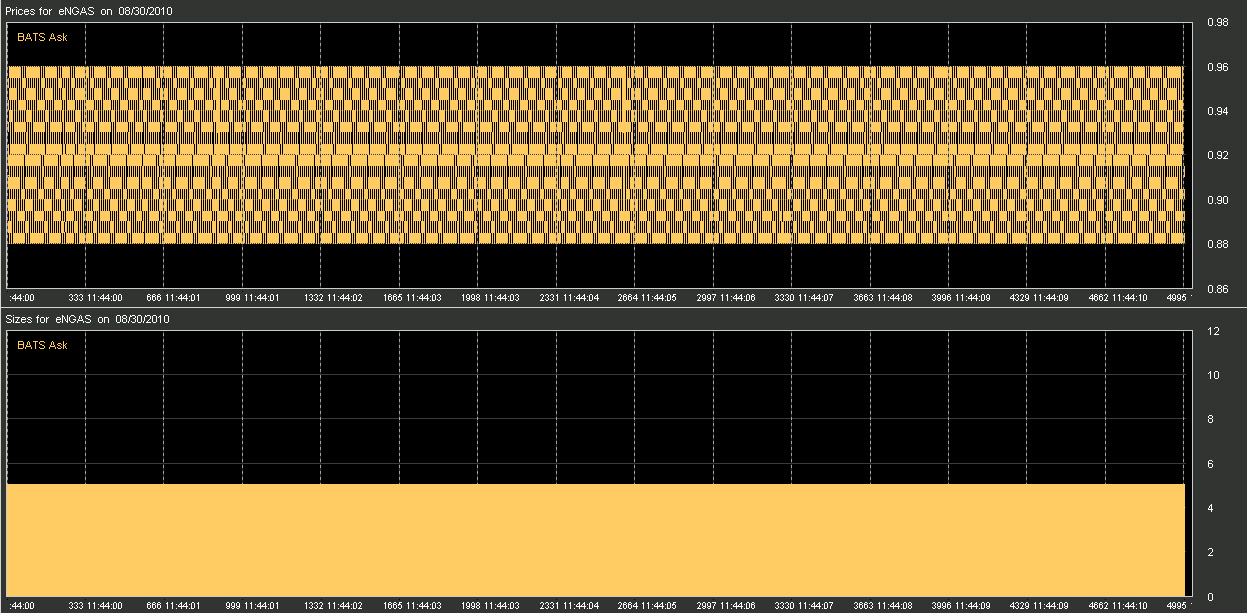This screenshot has width=1247, height=613.
Task: Click the 4 label on Sizes axis
Action: tap(1210, 508)
